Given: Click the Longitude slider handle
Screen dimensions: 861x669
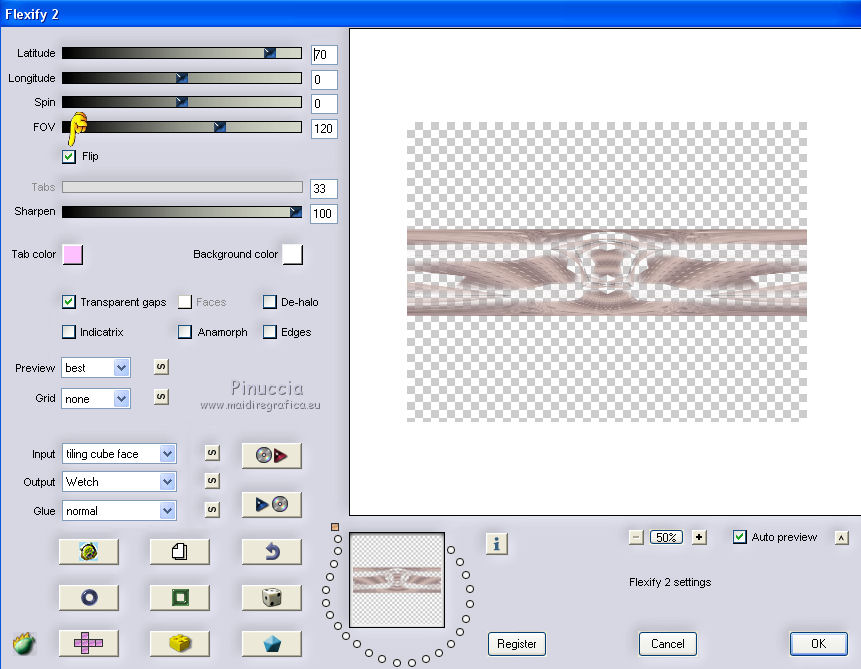Looking at the screenshot, I should tap(182, 78).
